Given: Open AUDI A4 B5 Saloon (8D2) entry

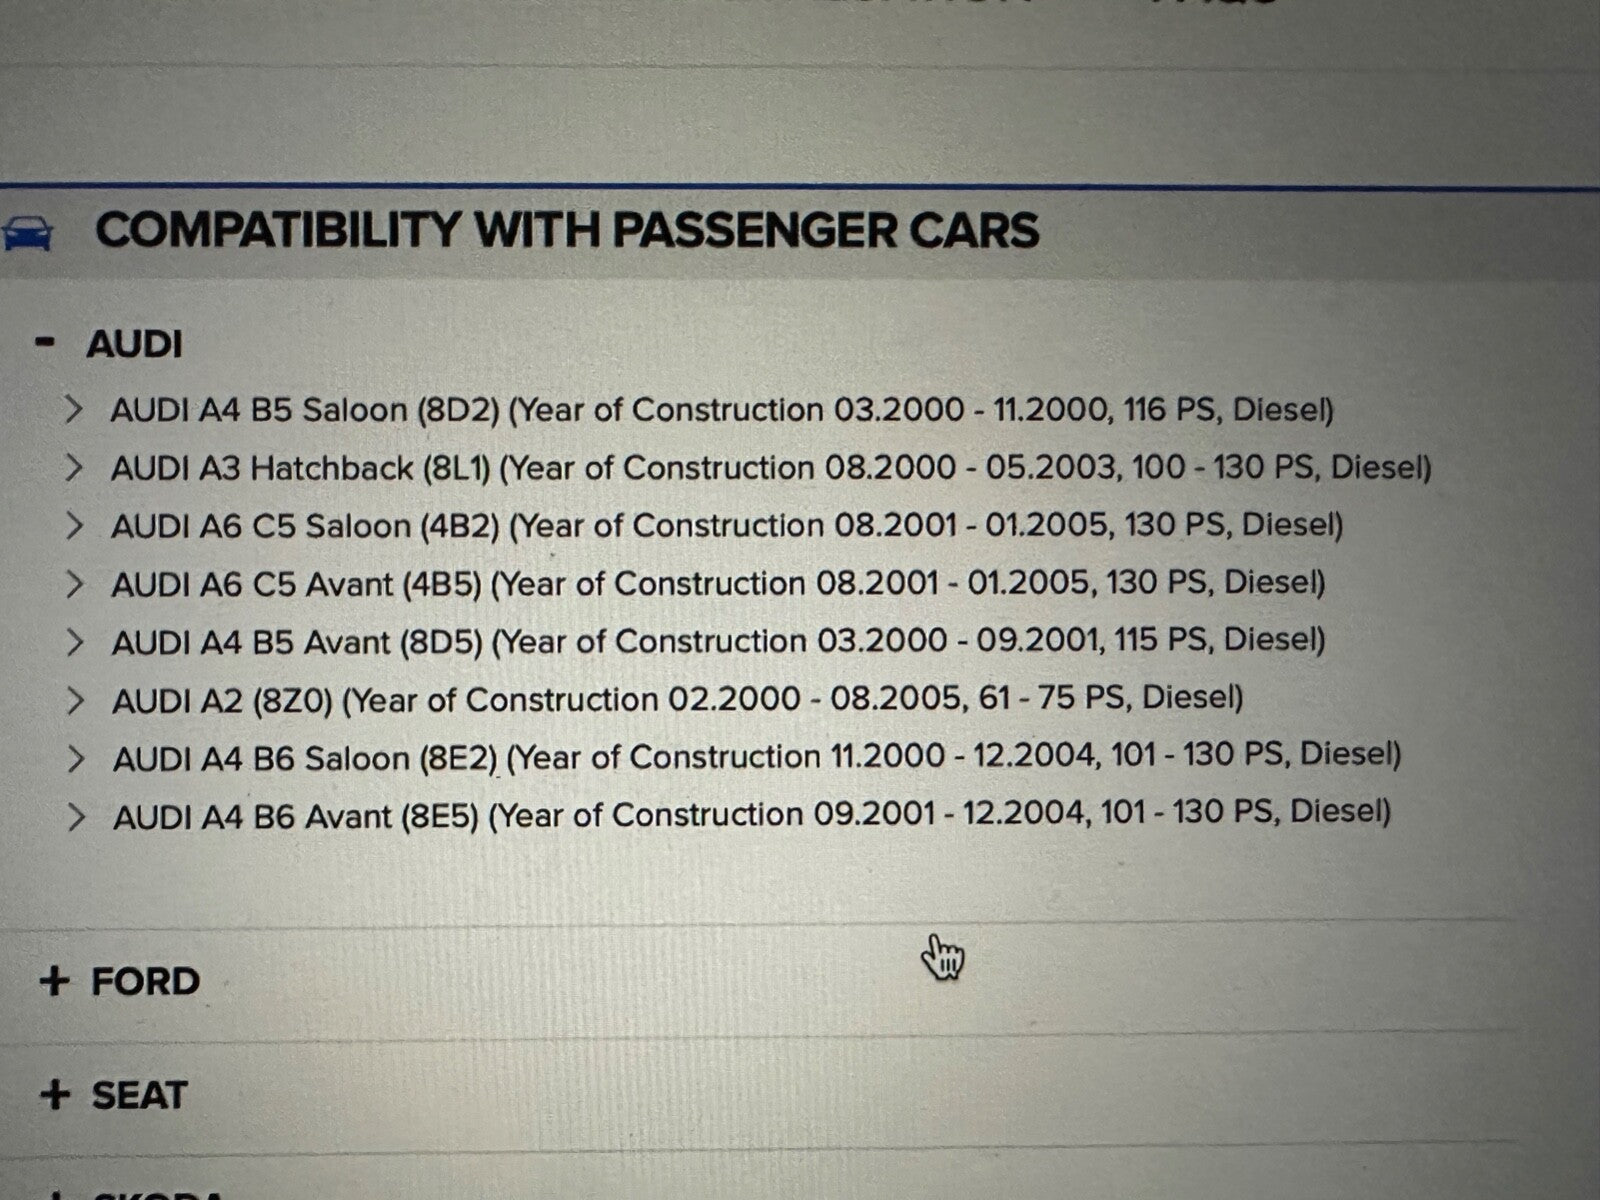Looking at the screenshot, I should coord(722,410).
